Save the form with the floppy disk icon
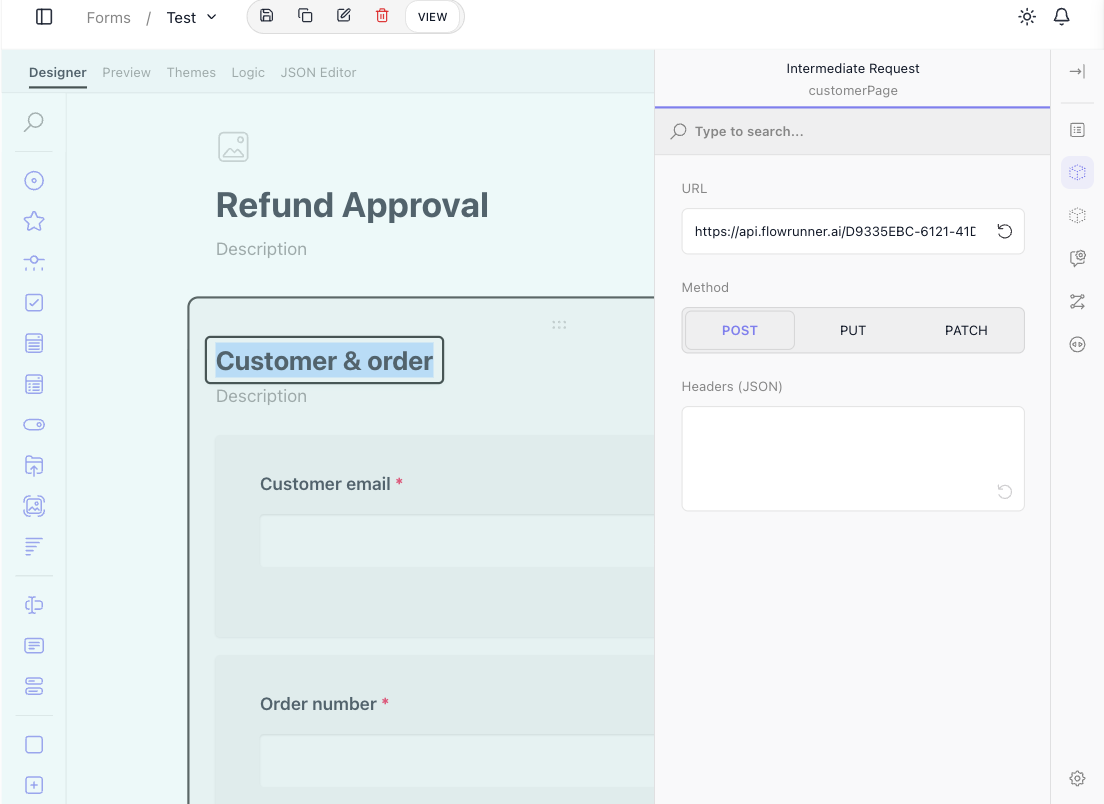The height and width of the screenshot is (804, 1104). [x=266, y=15]
